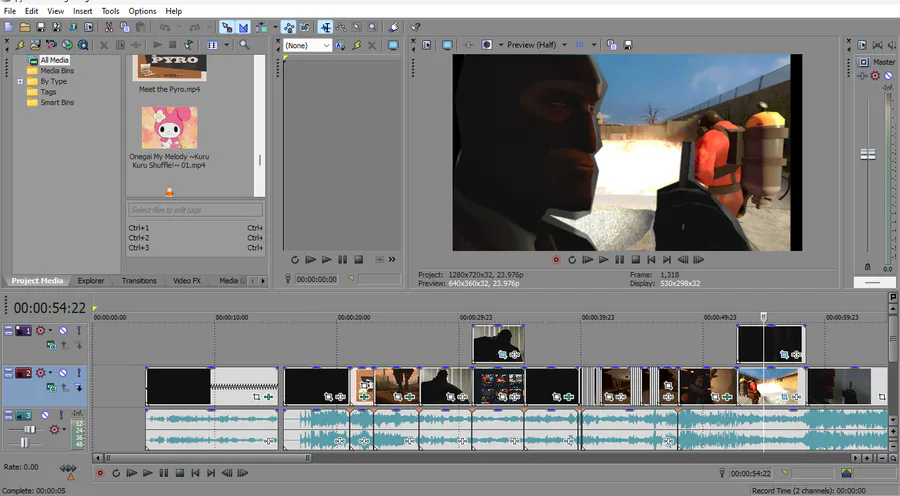Click the Paste clipboard icon
The width and height of the screenshot is (900, 496).
pos(141,27)
